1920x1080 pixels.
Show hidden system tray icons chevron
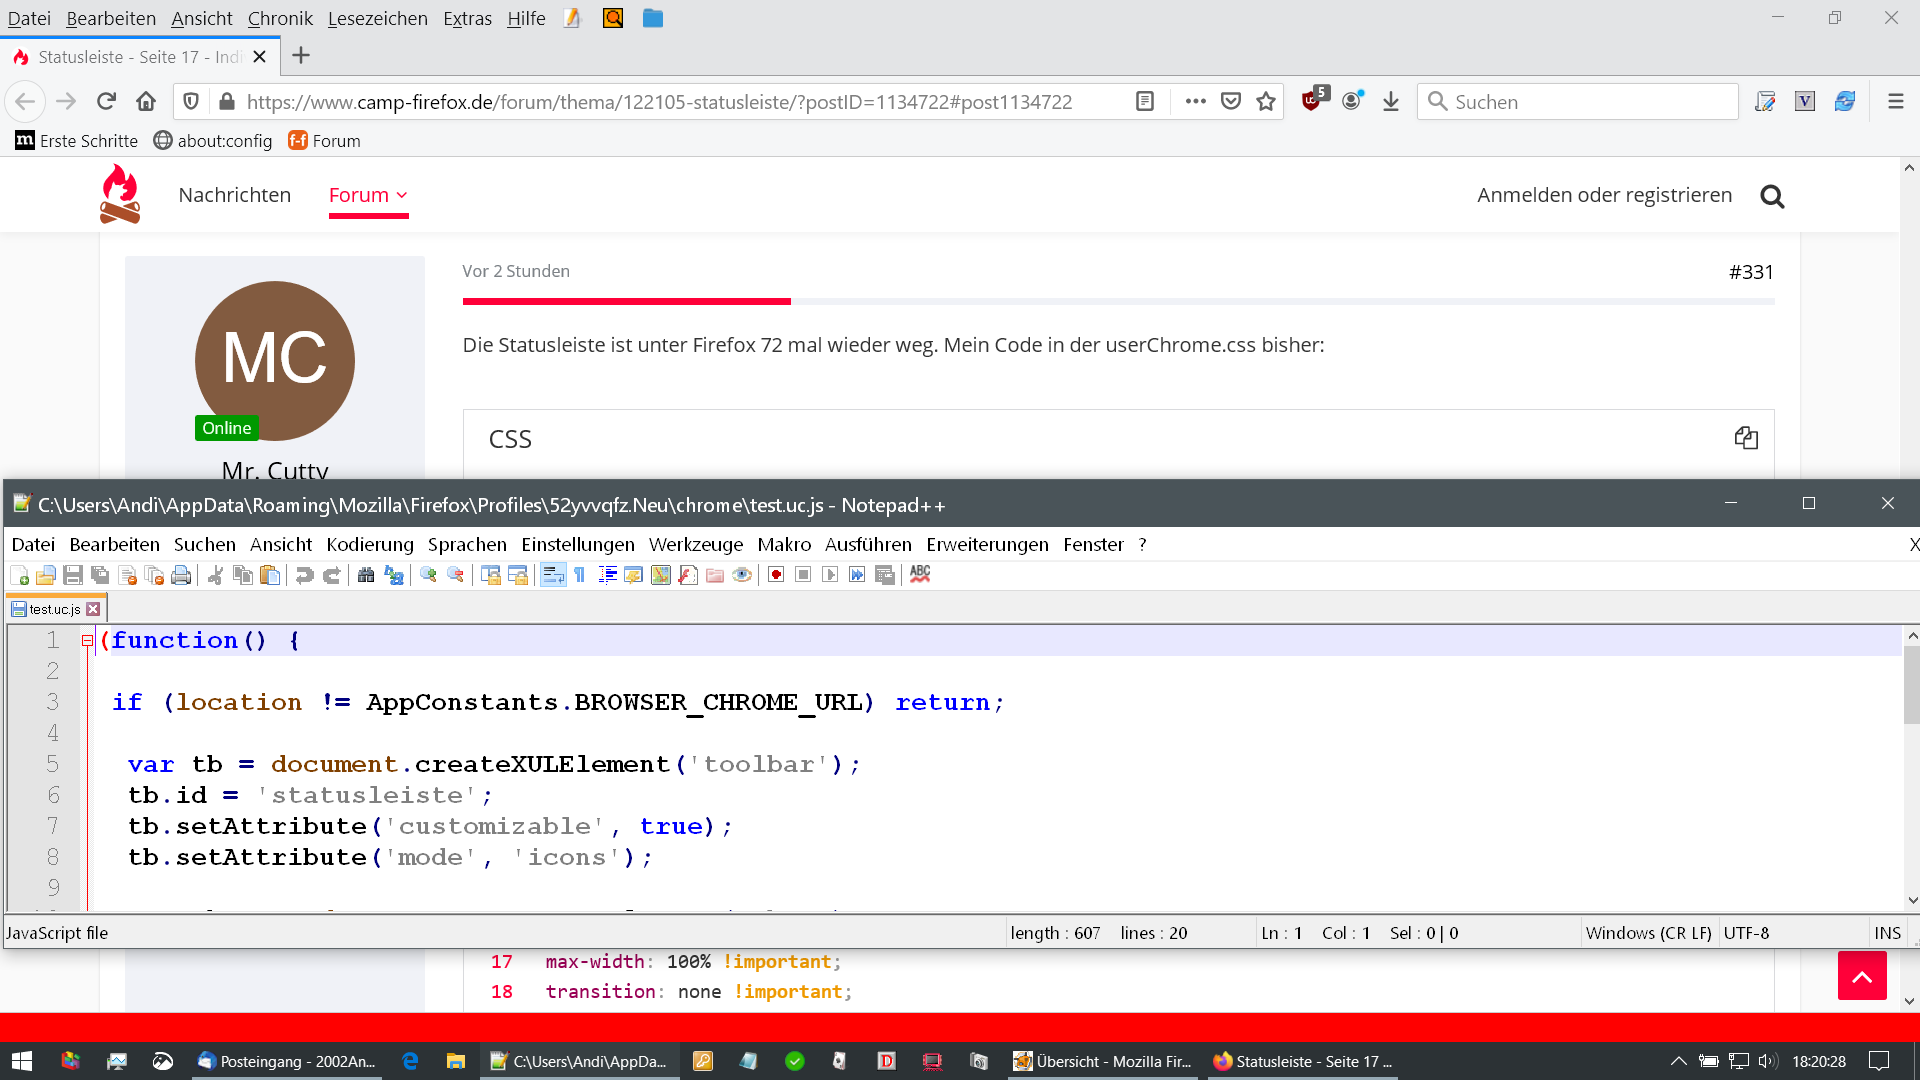pos(1678,1061)
